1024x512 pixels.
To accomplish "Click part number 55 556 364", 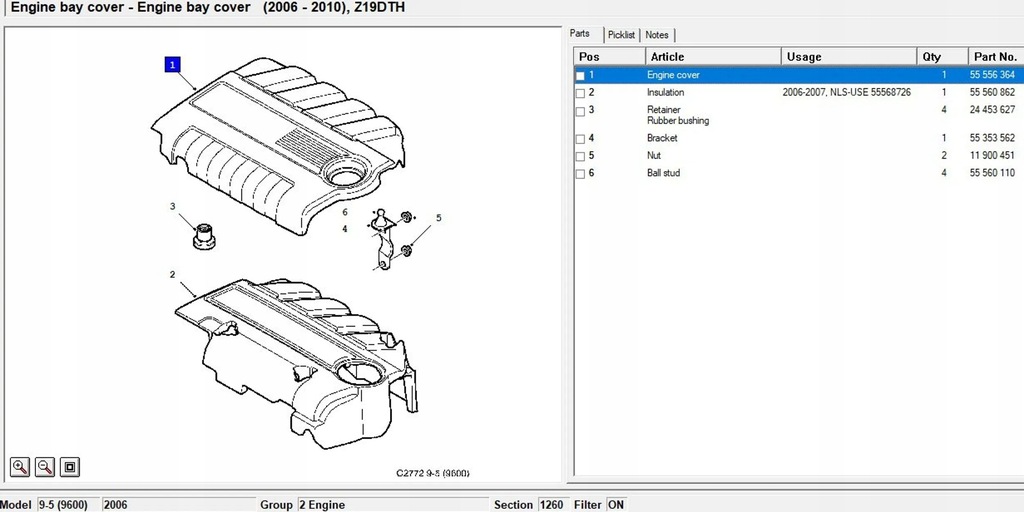I will [992, 75].
